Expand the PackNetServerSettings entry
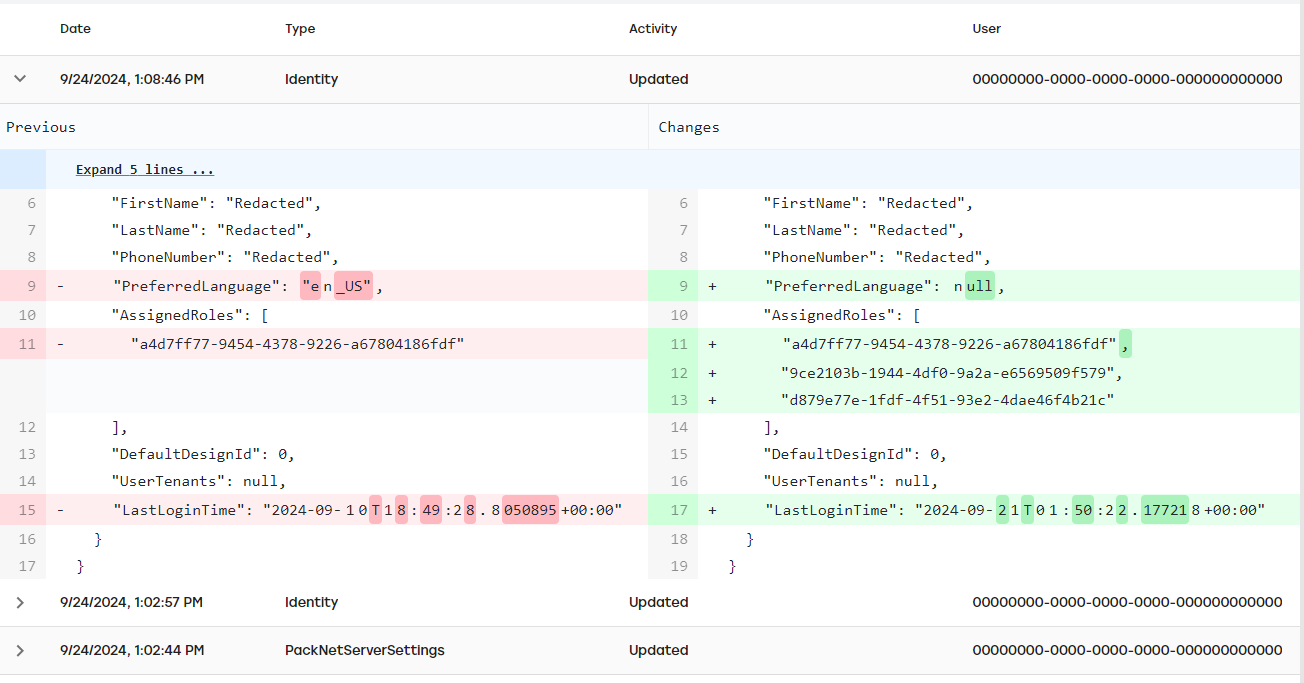This screenshot has width=1304, height=683. [x=21, y=650]
